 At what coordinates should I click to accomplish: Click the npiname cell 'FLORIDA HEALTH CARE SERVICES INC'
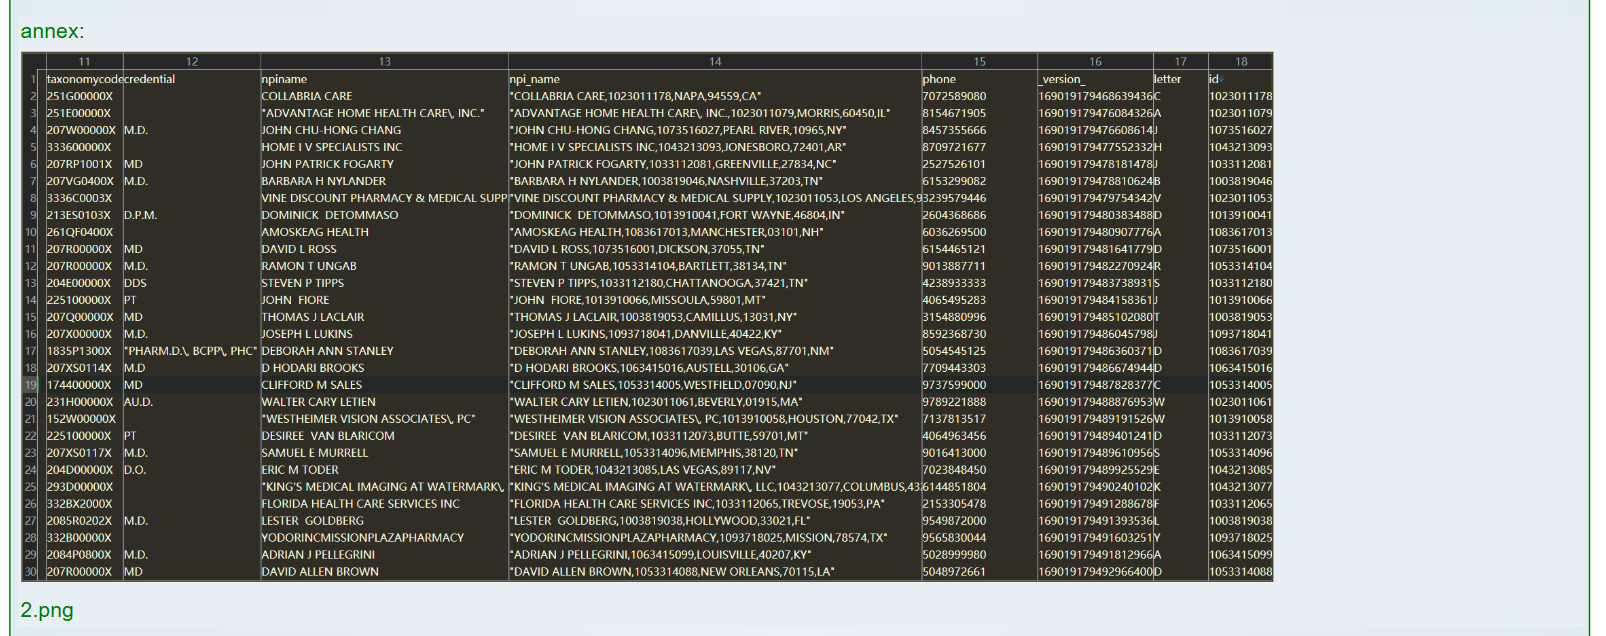[x=384, y=504]
